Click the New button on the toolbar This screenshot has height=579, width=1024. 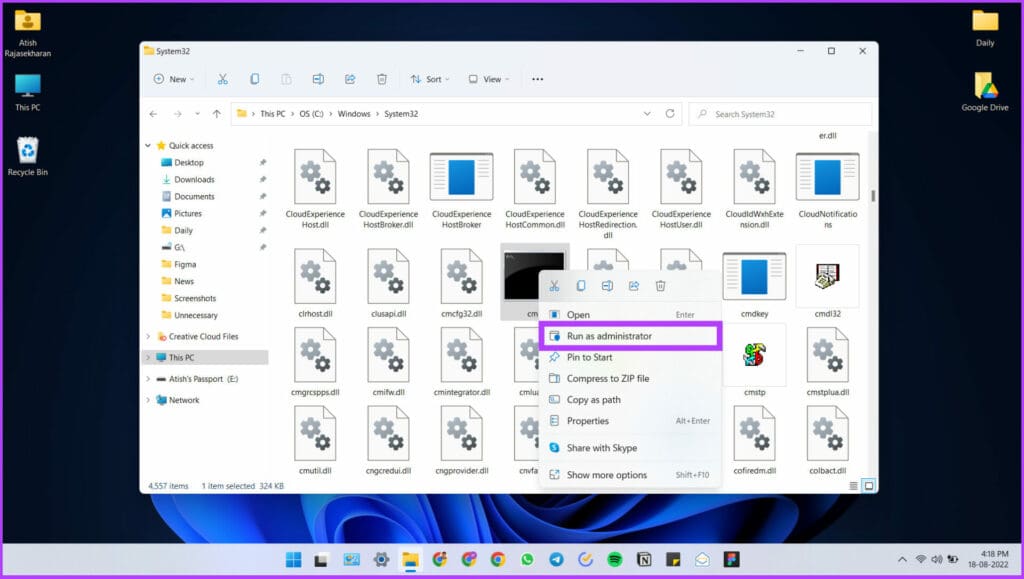pos(172,78)
